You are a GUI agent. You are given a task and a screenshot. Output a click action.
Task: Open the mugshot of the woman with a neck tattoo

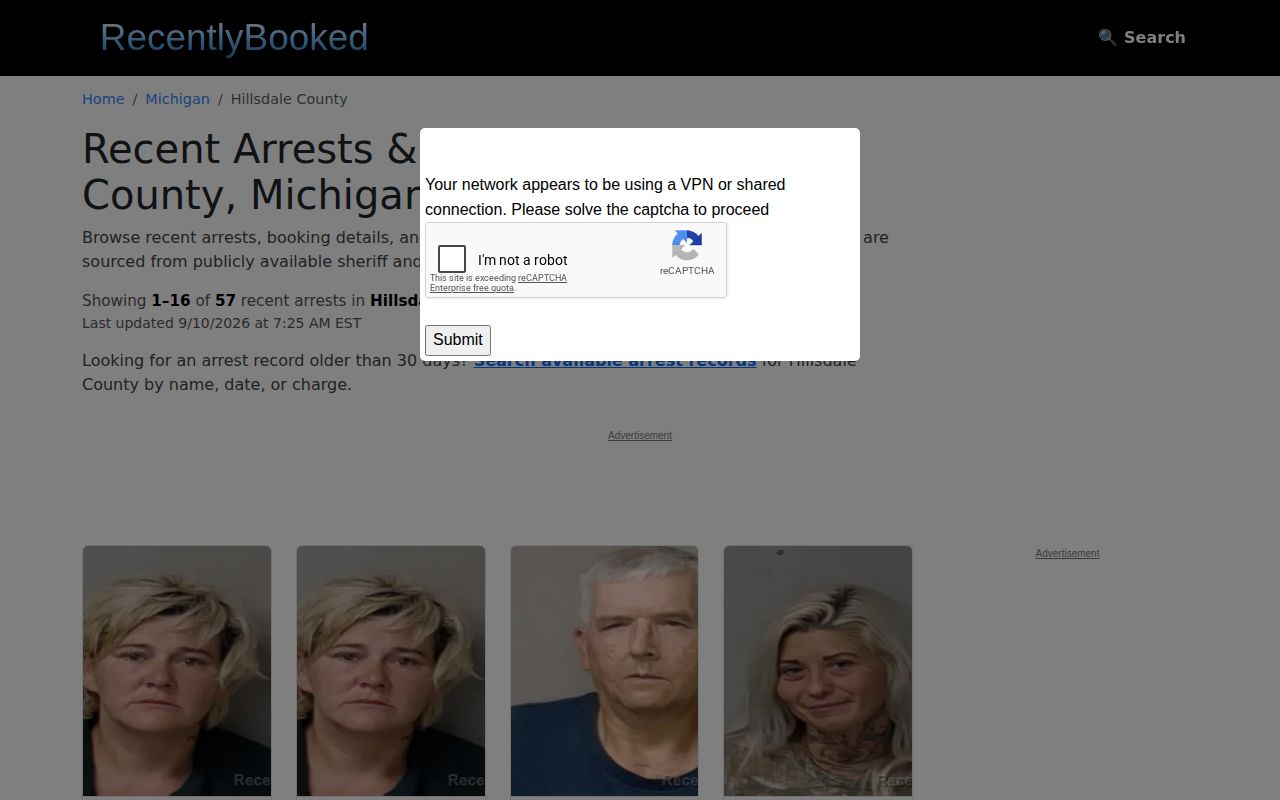point(818,671)
